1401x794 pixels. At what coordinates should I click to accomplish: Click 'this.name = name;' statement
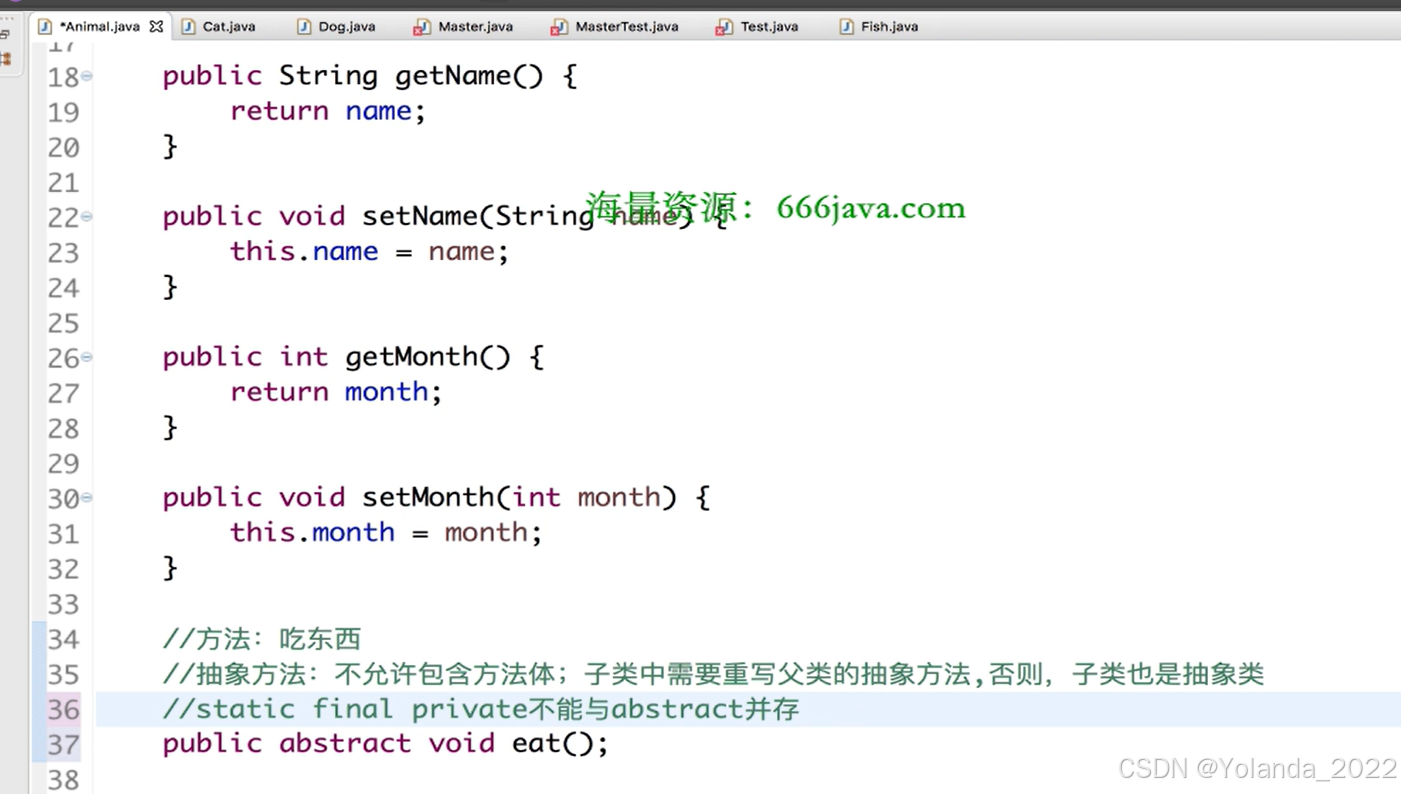369,251
